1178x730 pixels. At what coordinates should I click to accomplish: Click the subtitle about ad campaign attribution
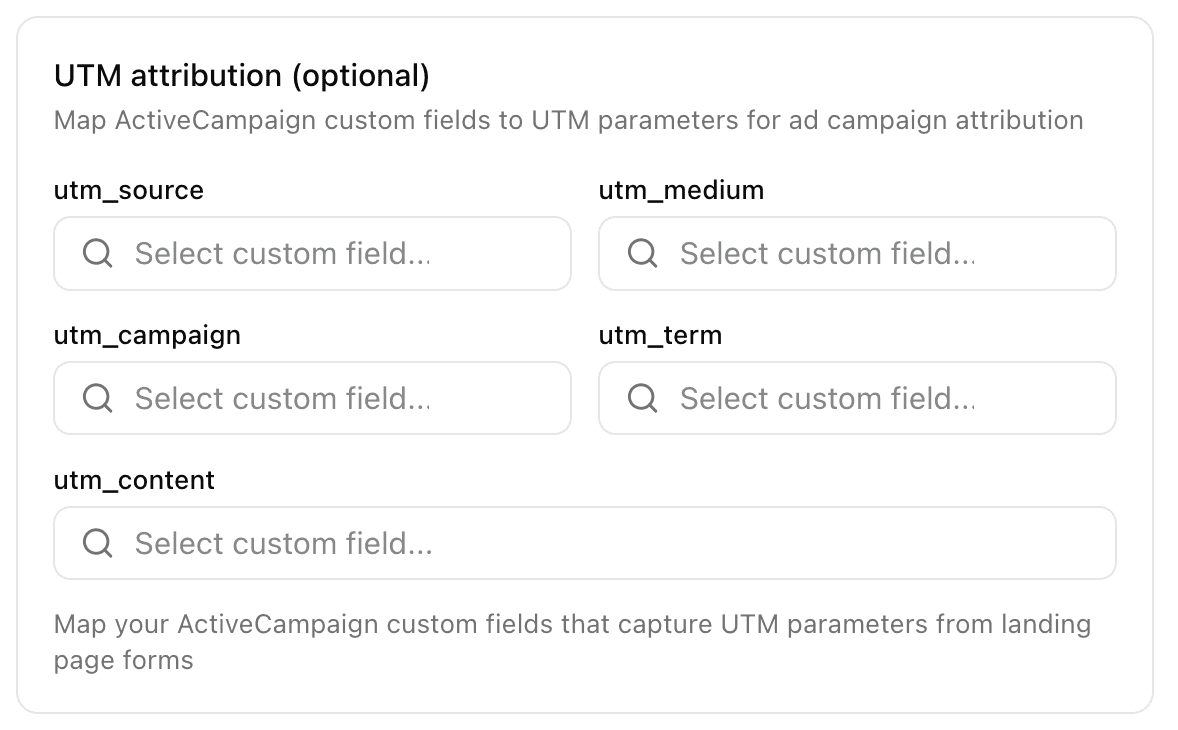tap(568, 121)
